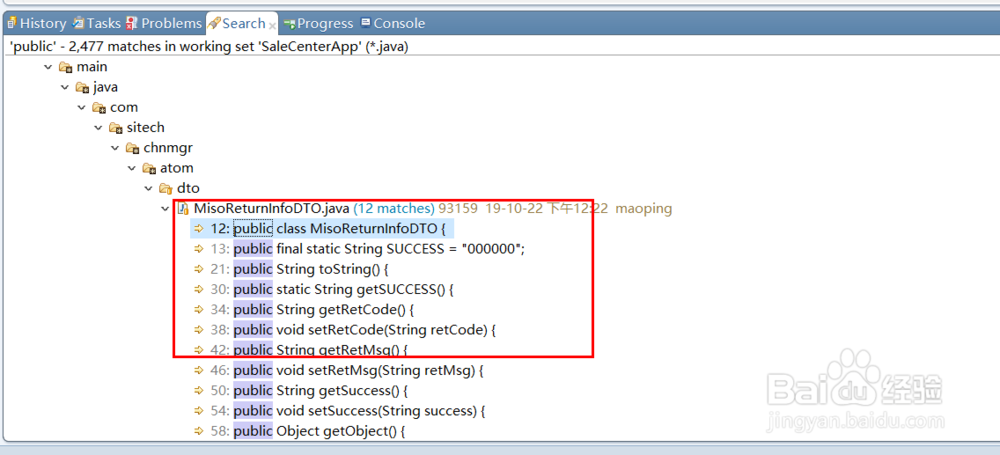Select match 'final static String SUCCESS'
Viewport: 1000px width, 455px height.
[x=359, y=249]
